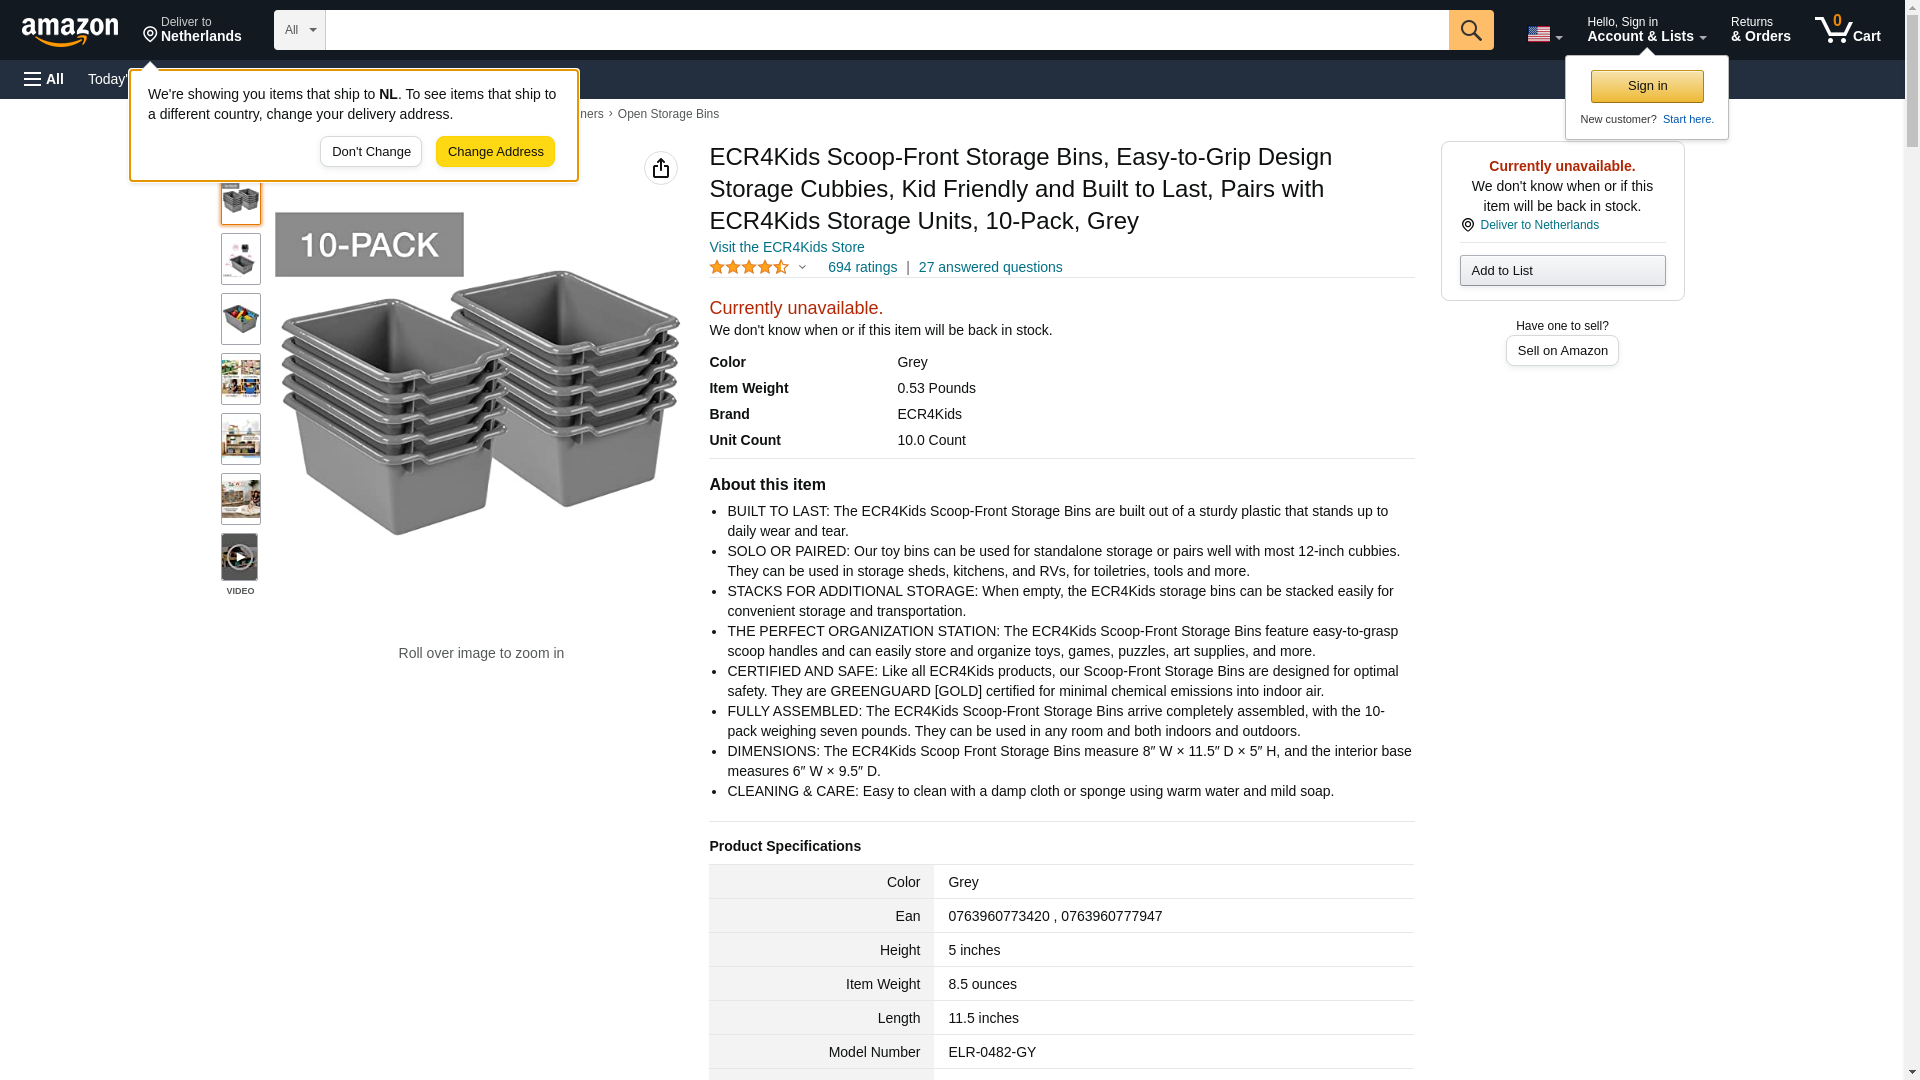Open 27 answered questions link
The width and height of the screenshot is (1920, 1080).
pyautogui.click(x=990, y=267)
